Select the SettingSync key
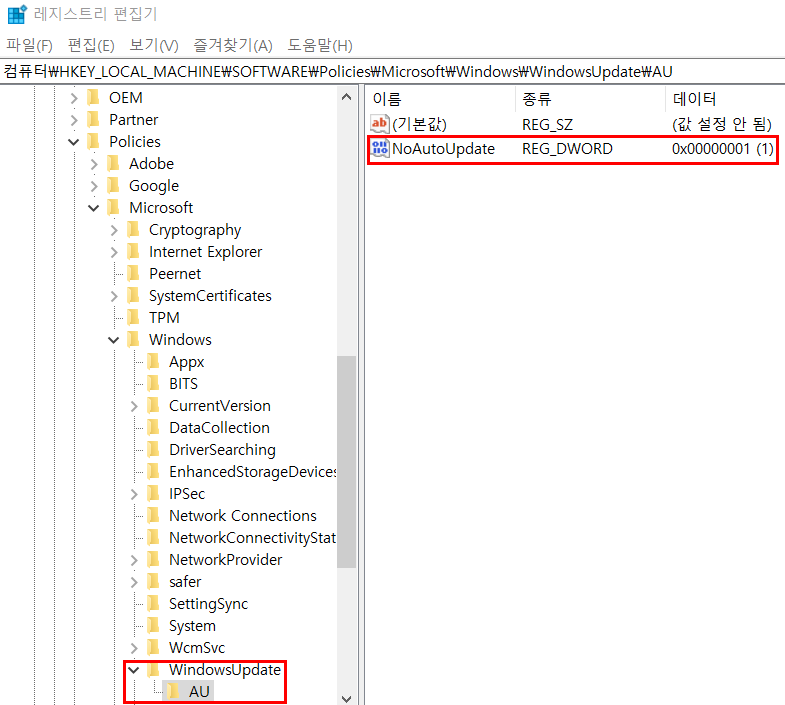Viewport: 785px width, 705px height. click(208, 604)
